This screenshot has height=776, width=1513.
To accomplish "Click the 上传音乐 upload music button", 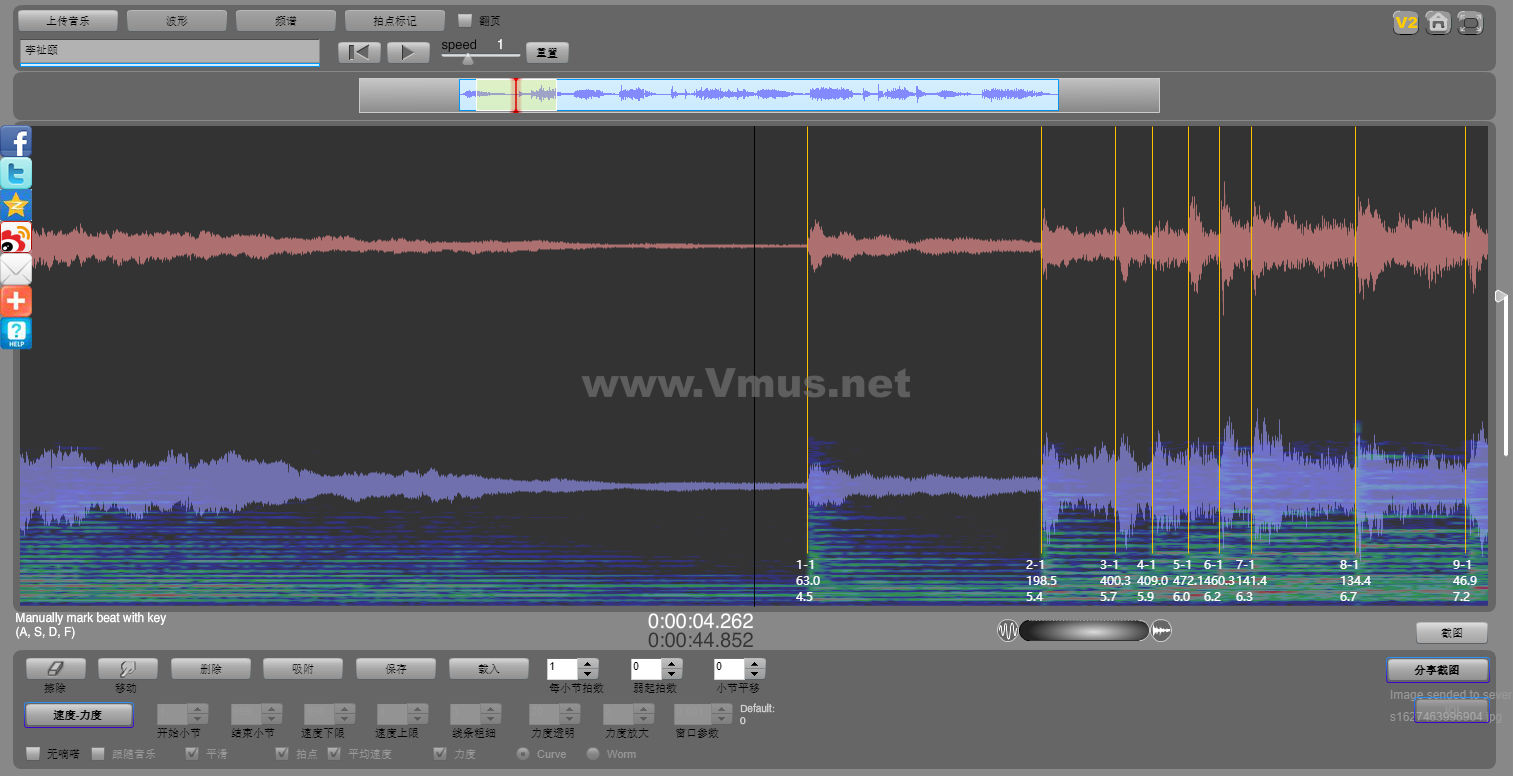I will [68, 20].
